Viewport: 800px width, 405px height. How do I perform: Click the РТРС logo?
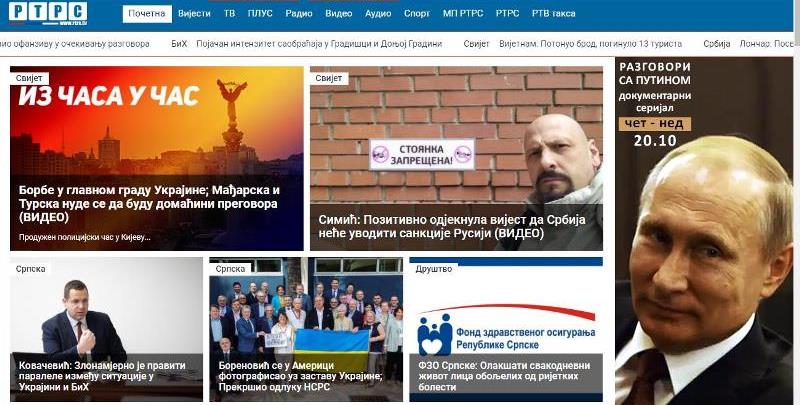tap(47, 12)
